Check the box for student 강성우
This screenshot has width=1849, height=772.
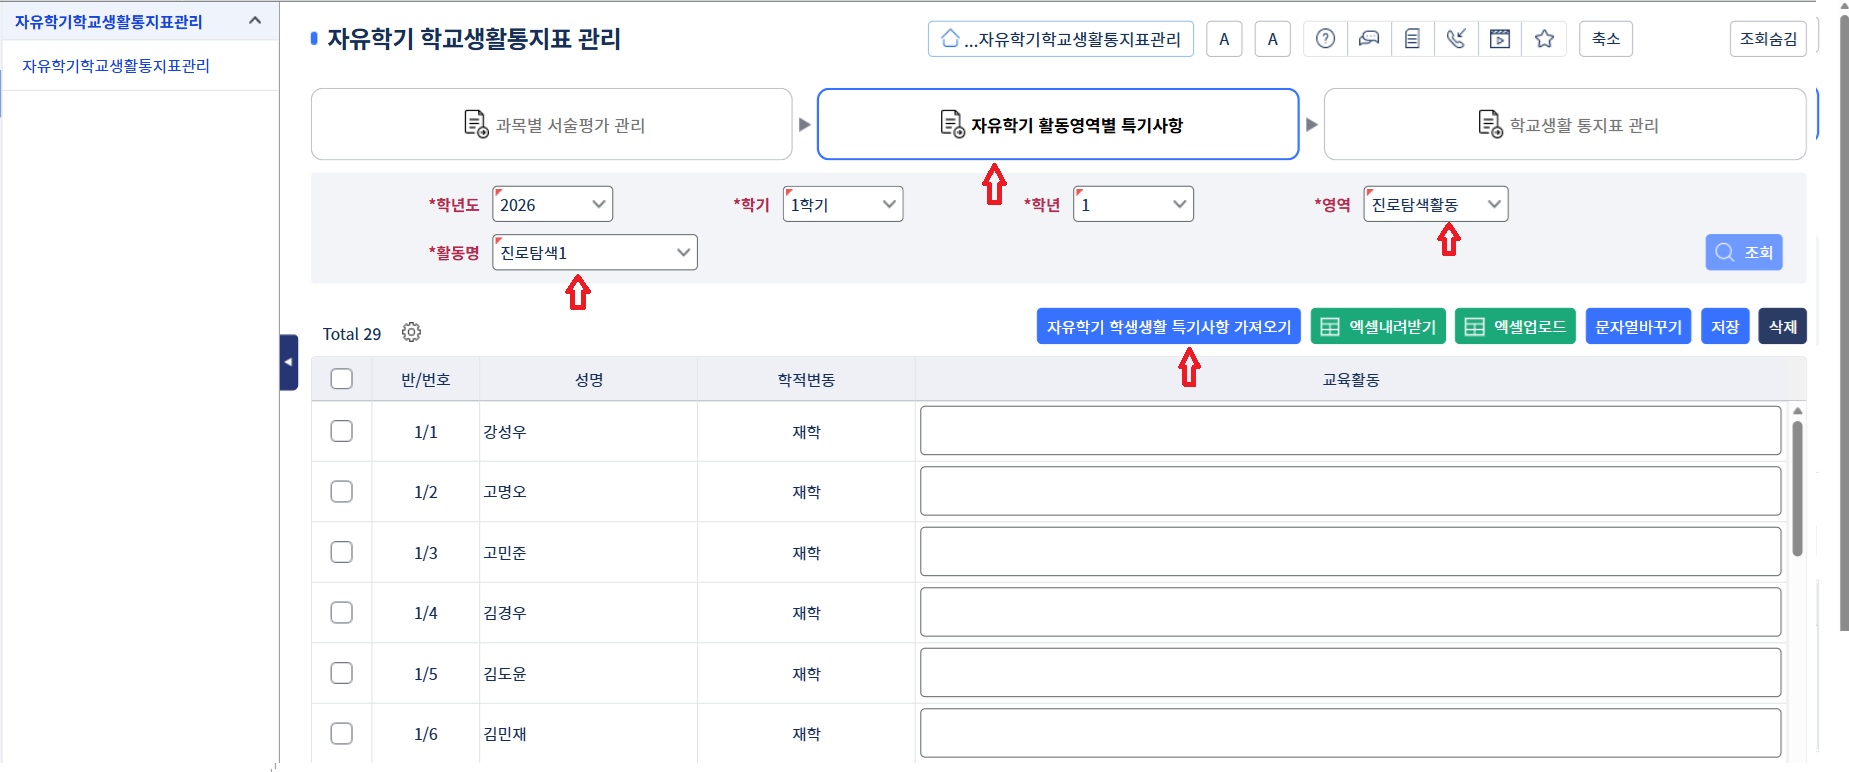pyautogui.click(x=342, y=431)
